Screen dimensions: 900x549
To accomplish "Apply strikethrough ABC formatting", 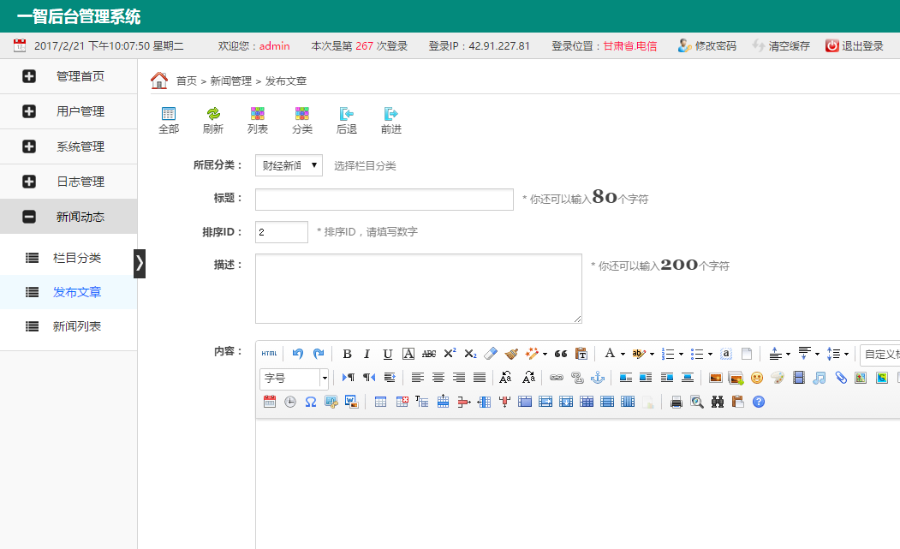I will point(429,354).
